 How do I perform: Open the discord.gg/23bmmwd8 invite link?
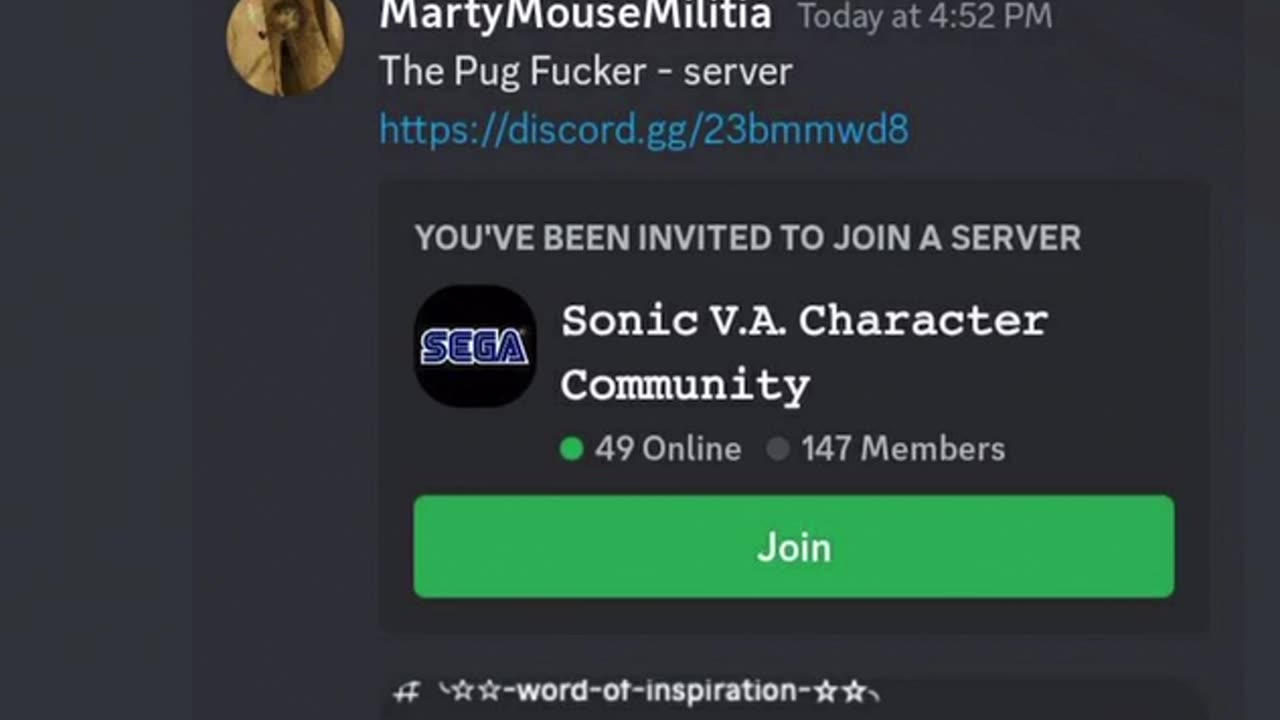click(644, 130)
